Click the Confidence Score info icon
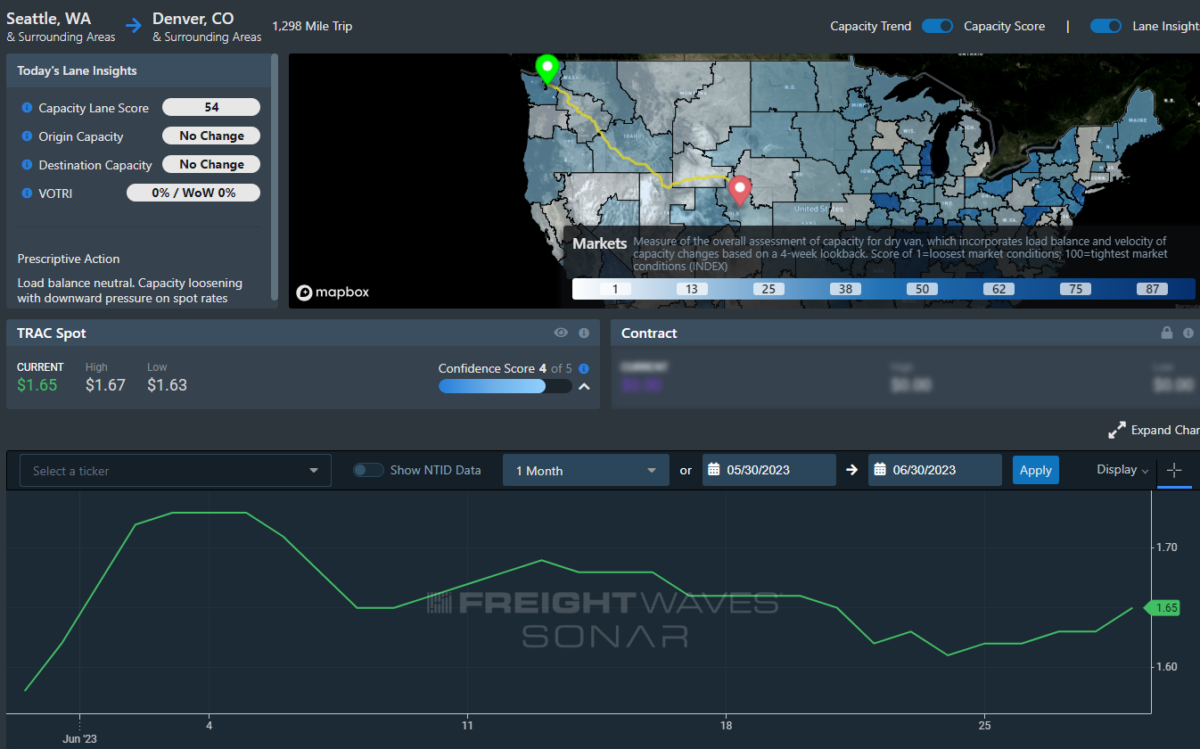Image resolution: width=1200 pixels, height=749 pixels. pos(584,368)
